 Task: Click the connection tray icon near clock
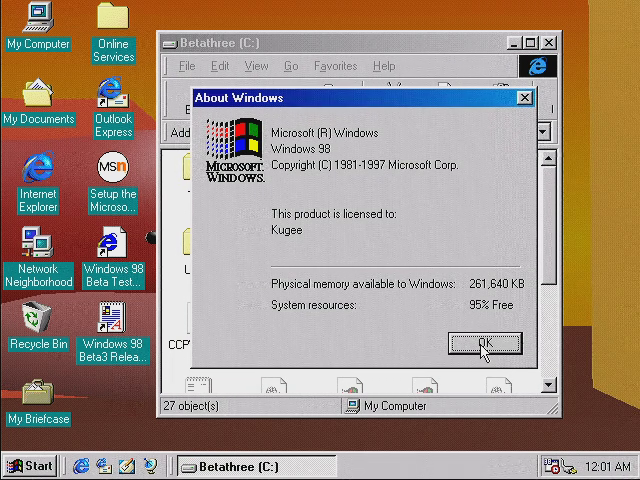(569, 467)
